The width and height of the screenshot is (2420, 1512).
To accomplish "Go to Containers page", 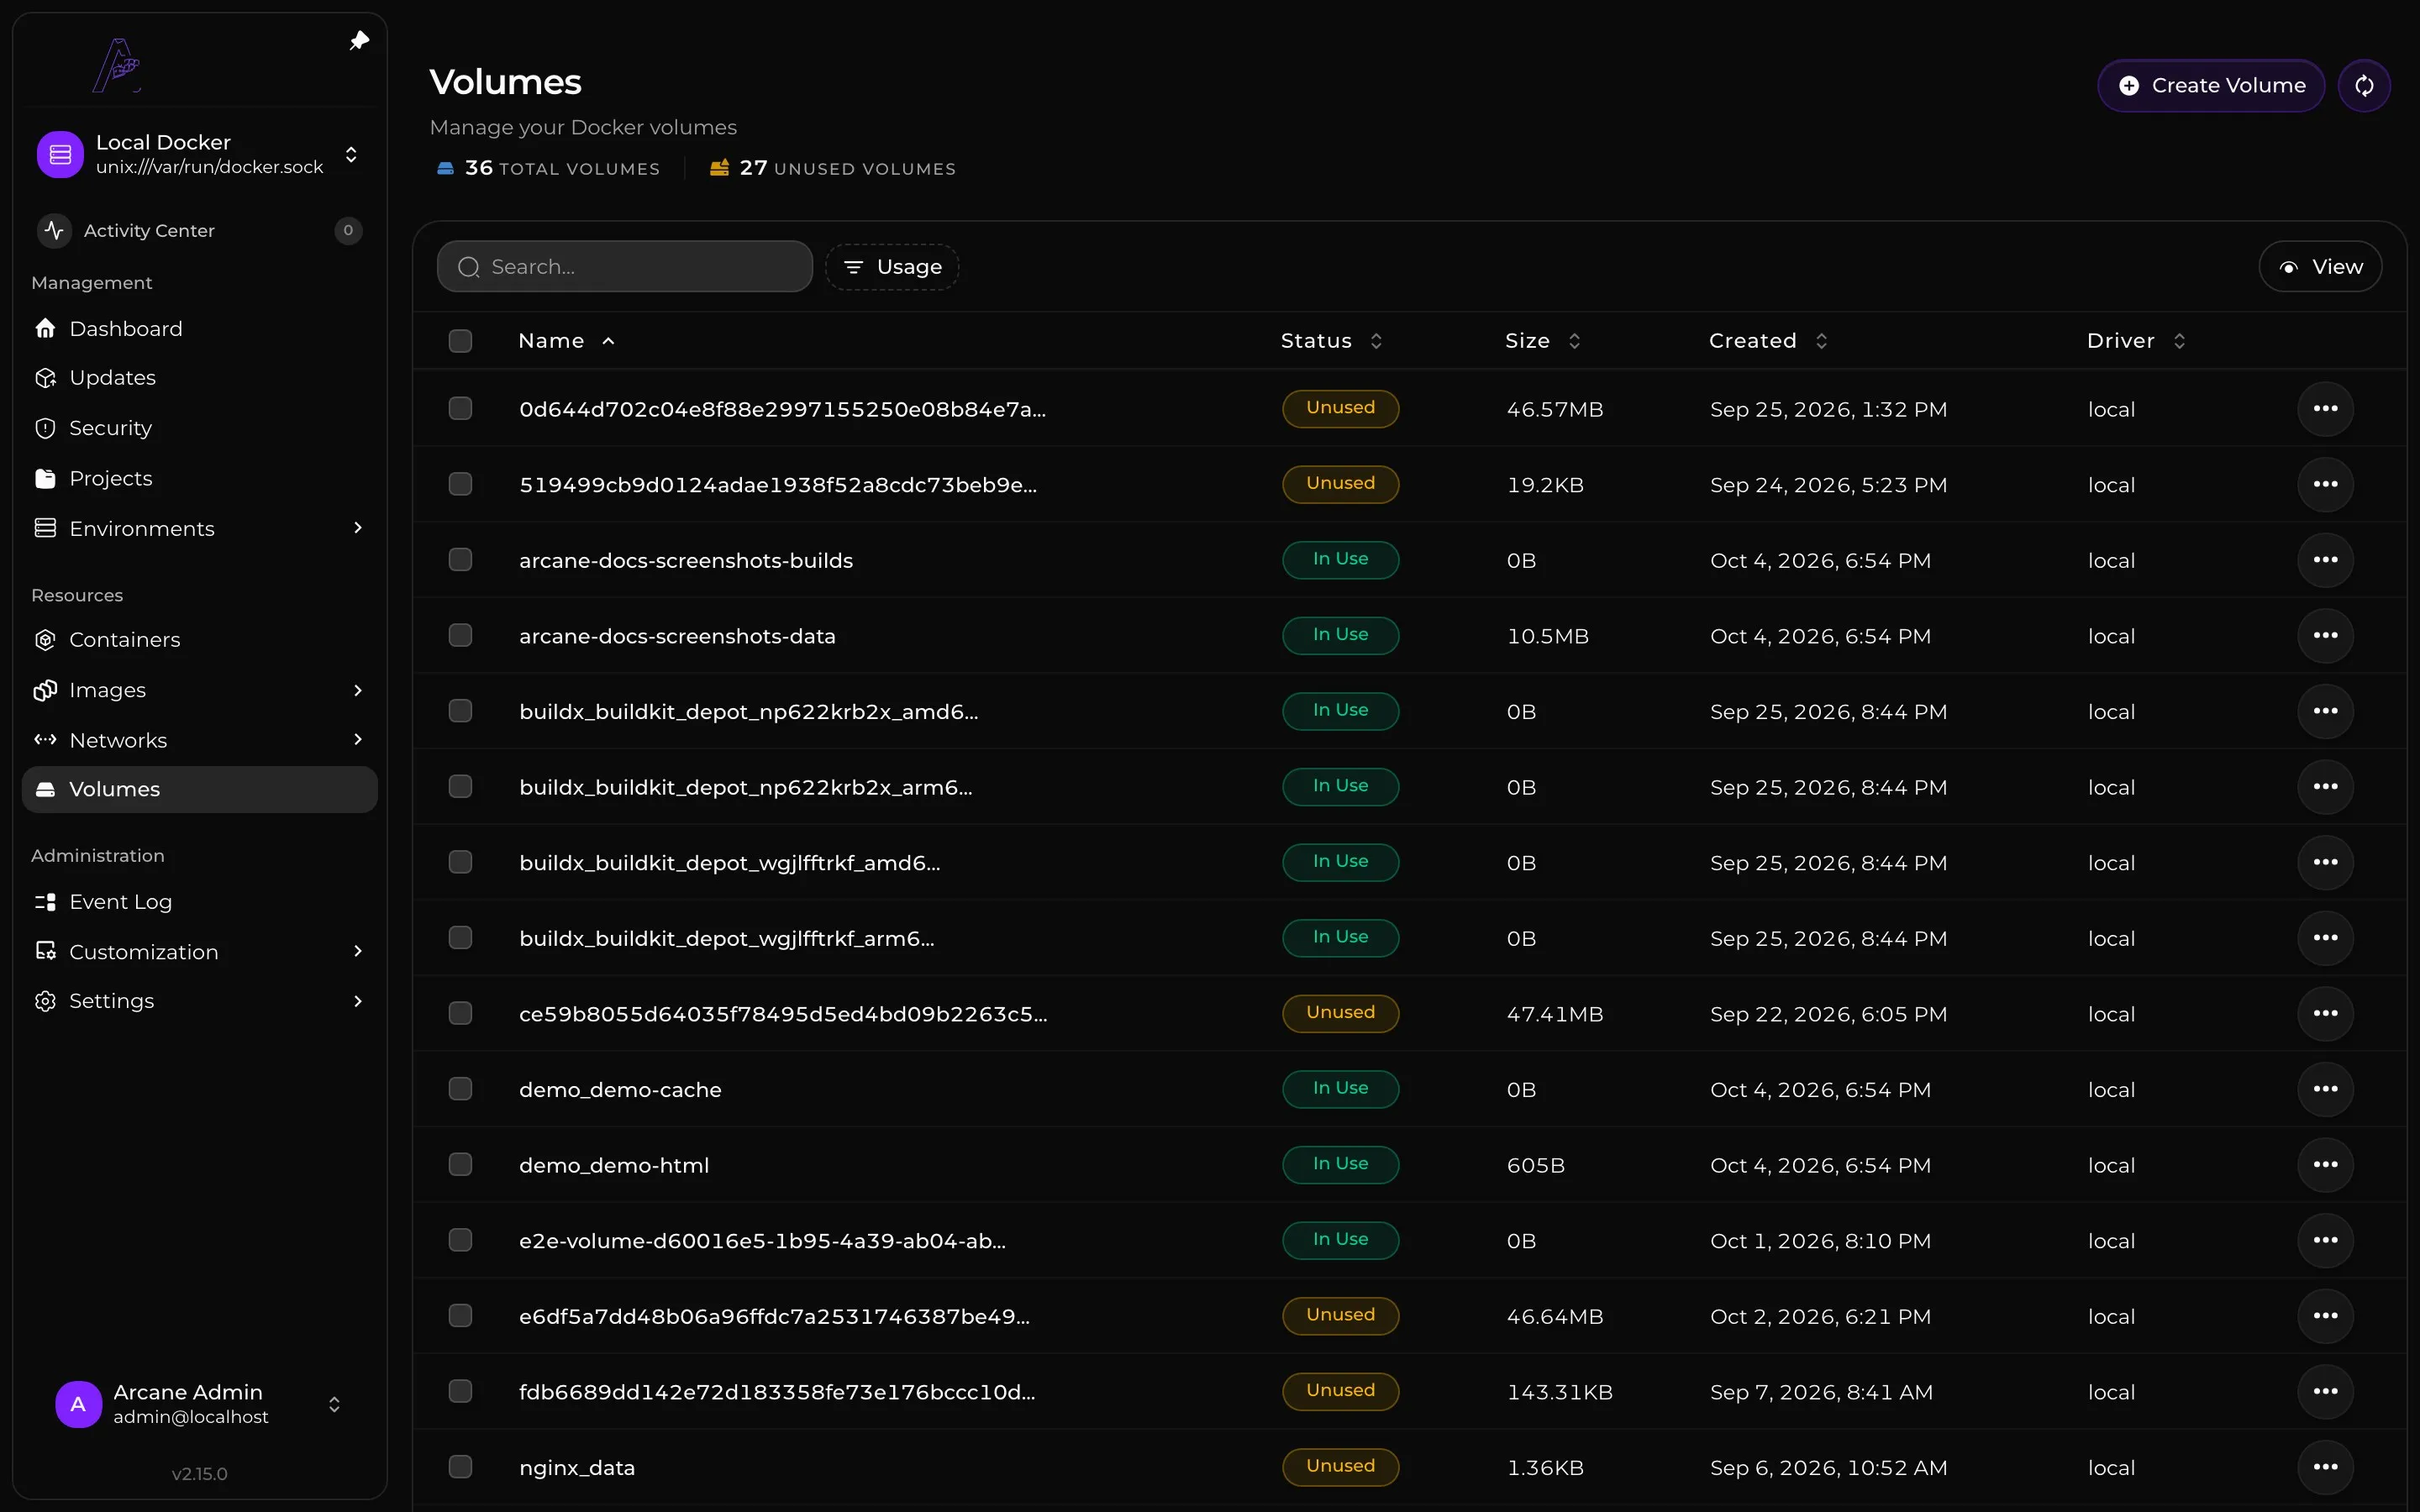I will click(x=199, y=640).
